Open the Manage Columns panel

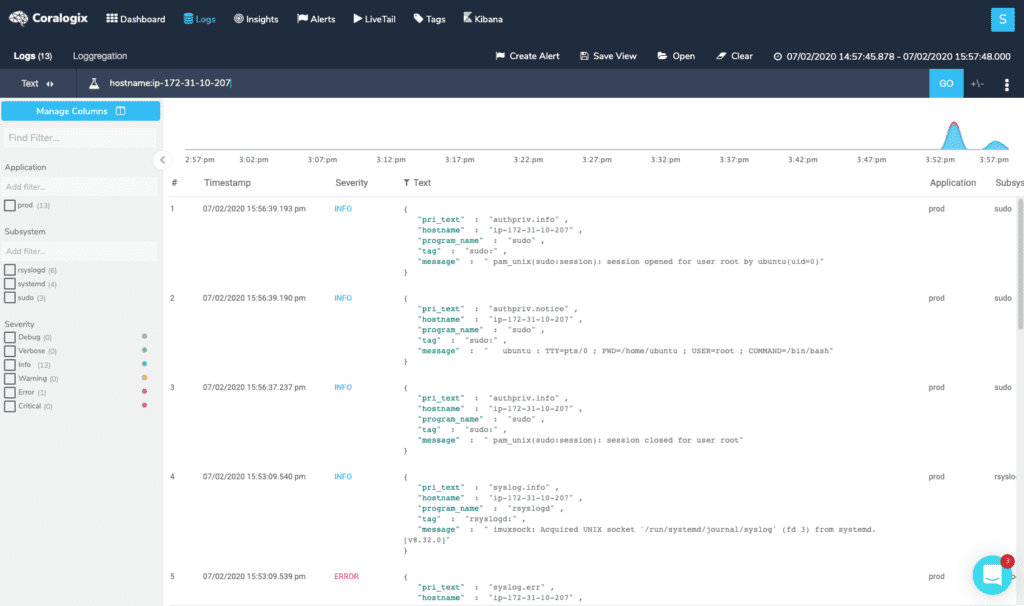tap(80, 111)
